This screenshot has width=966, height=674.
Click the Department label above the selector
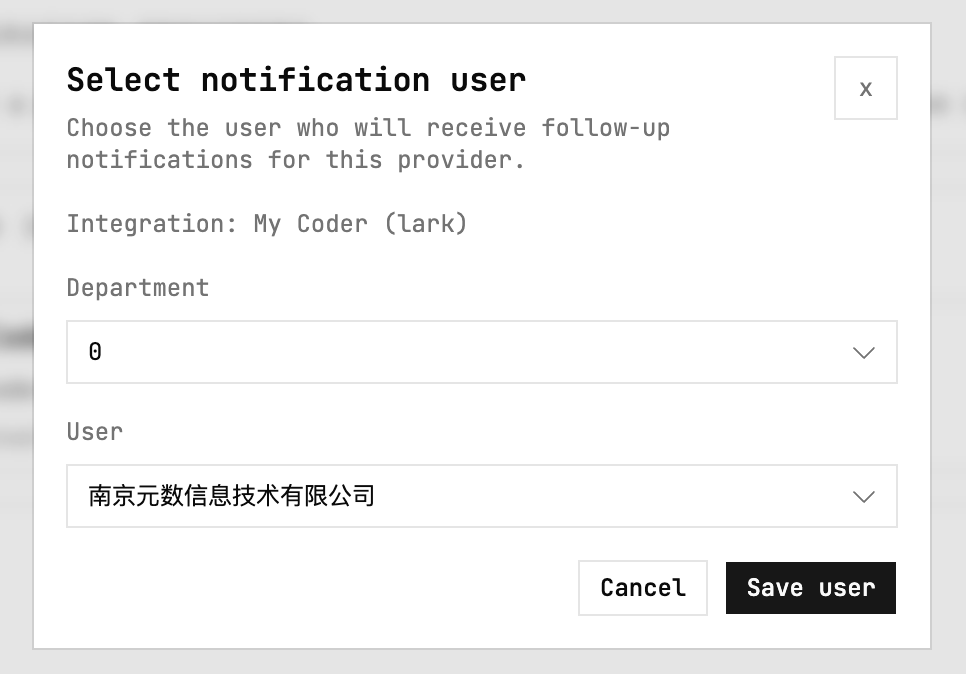coord(138,288)
